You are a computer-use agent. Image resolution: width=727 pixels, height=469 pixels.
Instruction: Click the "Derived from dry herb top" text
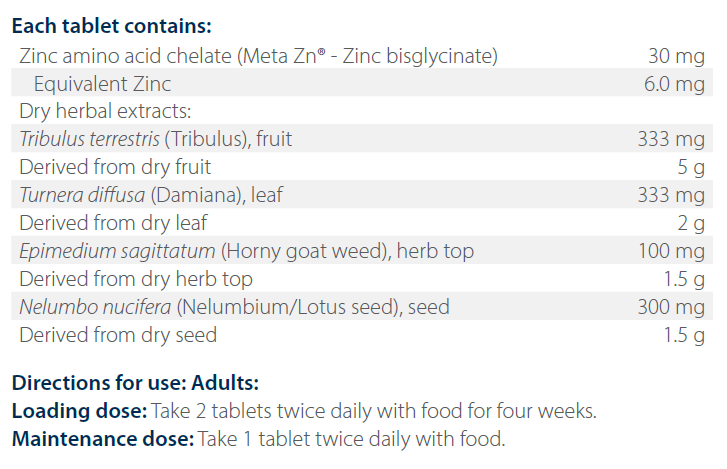pos(136,279)
